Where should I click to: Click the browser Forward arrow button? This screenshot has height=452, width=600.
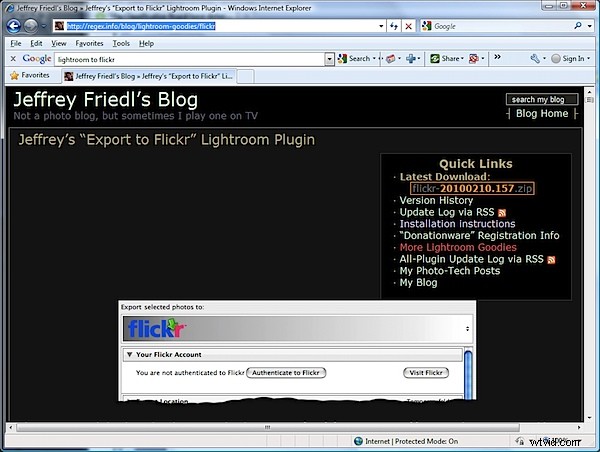[x=31, y=26]
